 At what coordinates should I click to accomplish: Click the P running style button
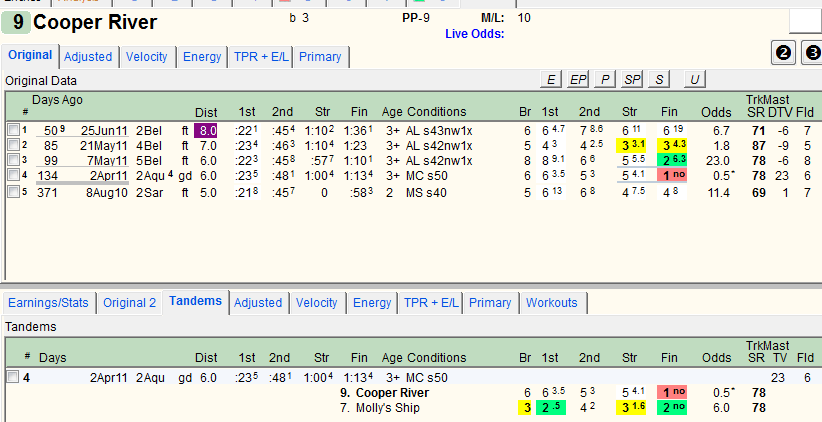[x=605, y=80]
